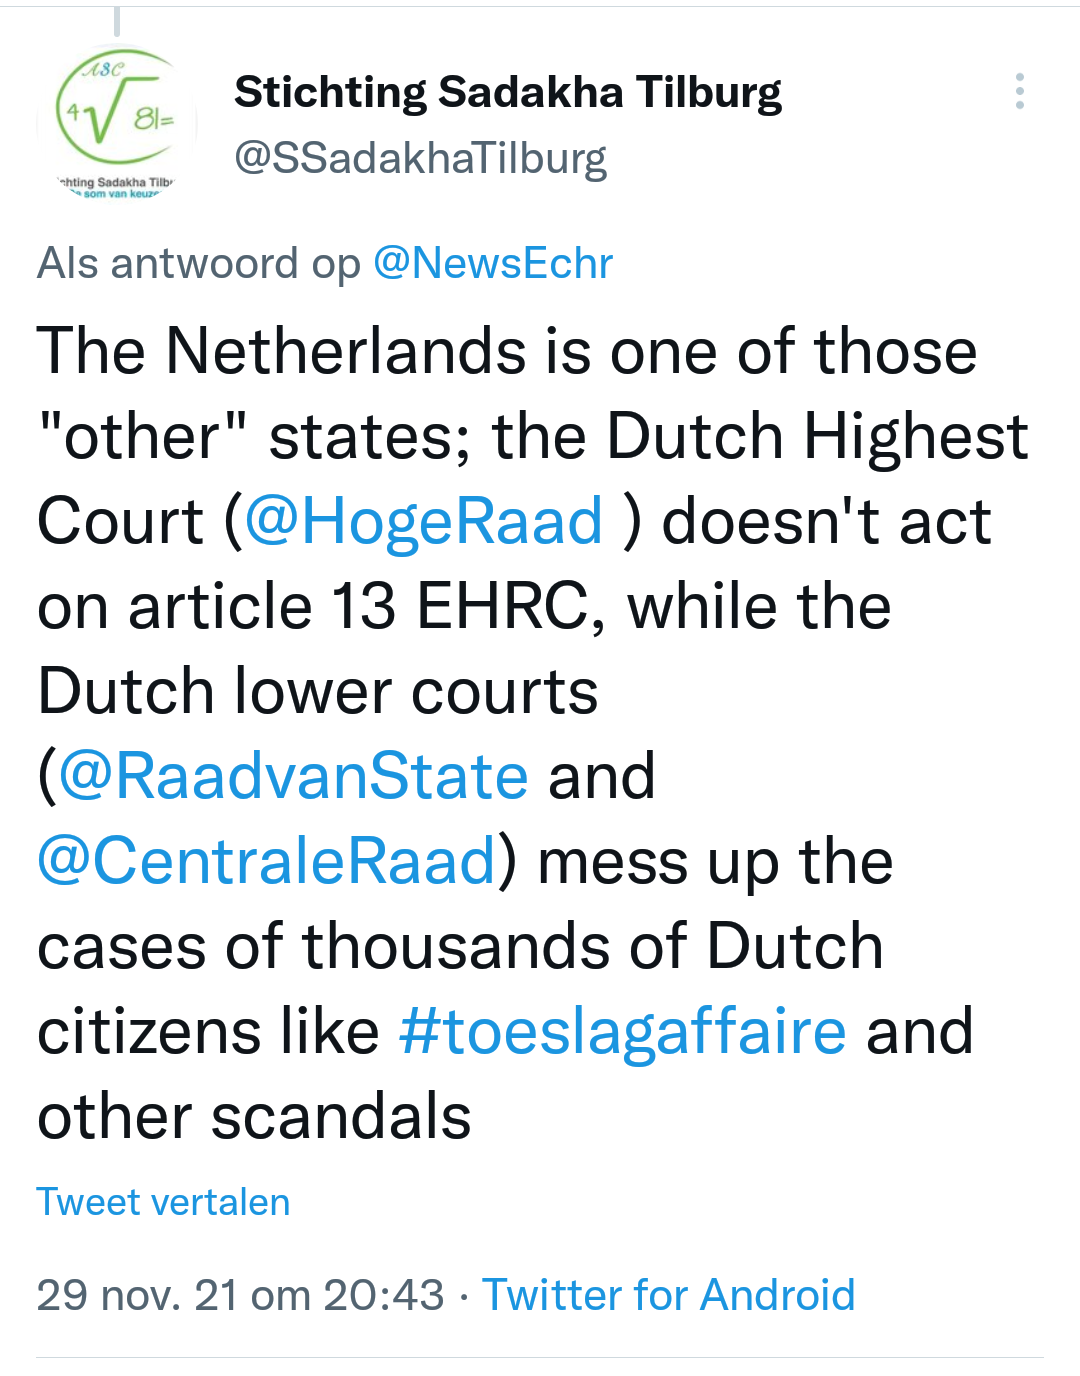Image resolution: width=1080 pixels, height=1376 pixels.
Task: Tap the 'Dutch Highest' words in the tweet
Action: (x=817, y=437)
